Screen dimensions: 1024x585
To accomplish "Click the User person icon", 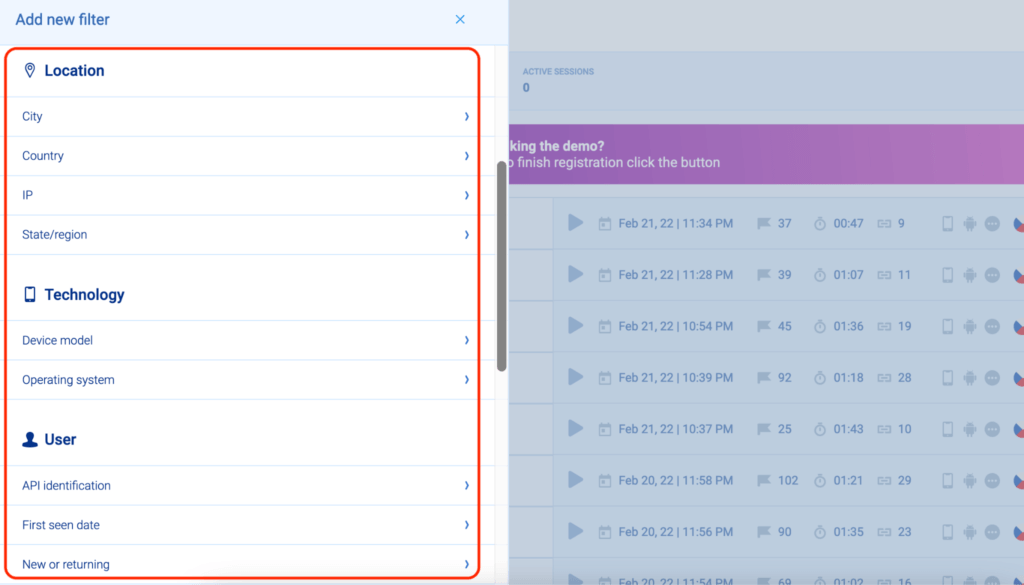I will [30, 440].
